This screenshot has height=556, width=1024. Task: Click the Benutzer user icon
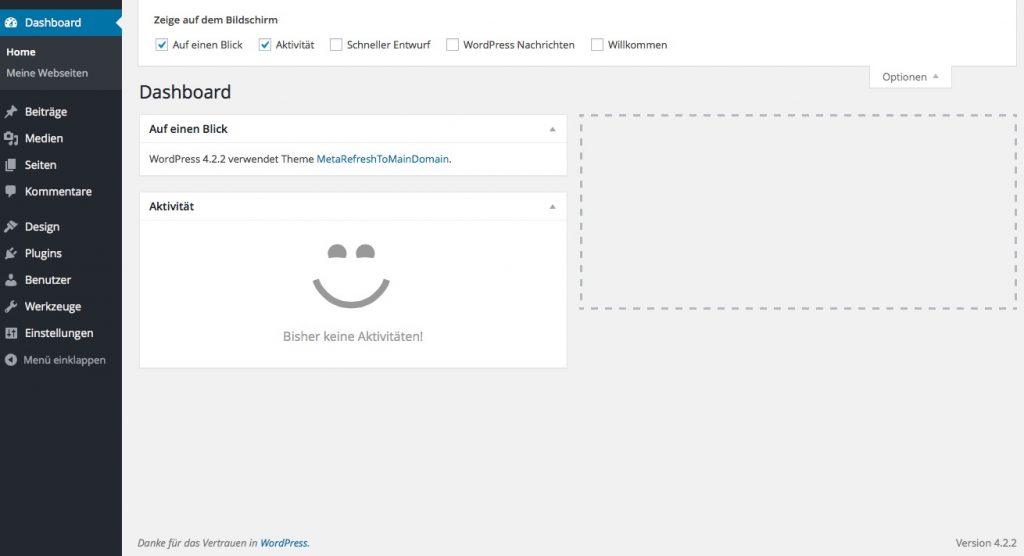point(11,280)
